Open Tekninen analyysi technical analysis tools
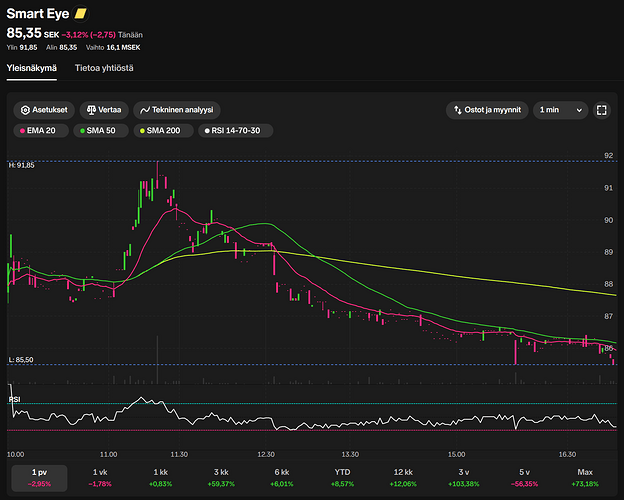 pyautogui.click(x=177, y=110)
